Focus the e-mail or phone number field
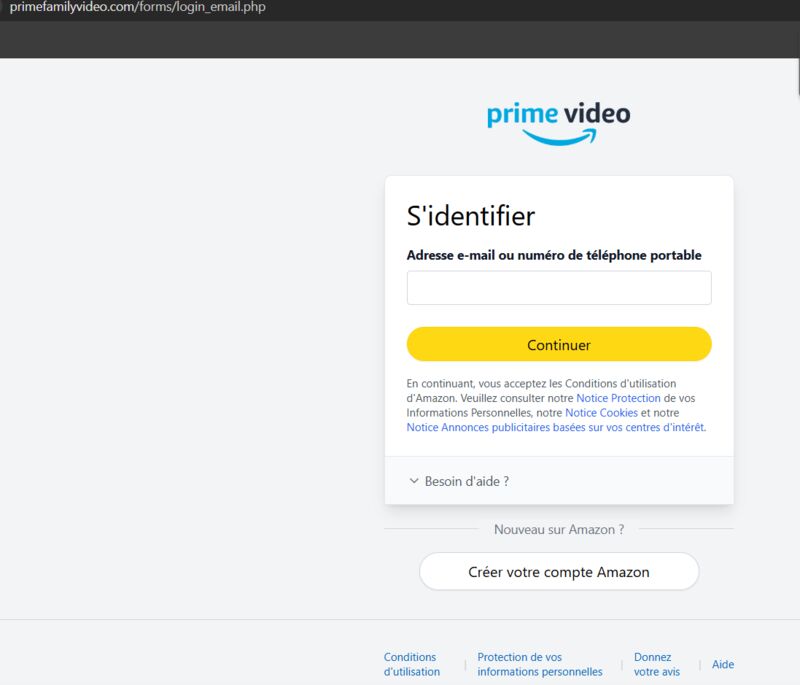 click(x=559, y=288)
